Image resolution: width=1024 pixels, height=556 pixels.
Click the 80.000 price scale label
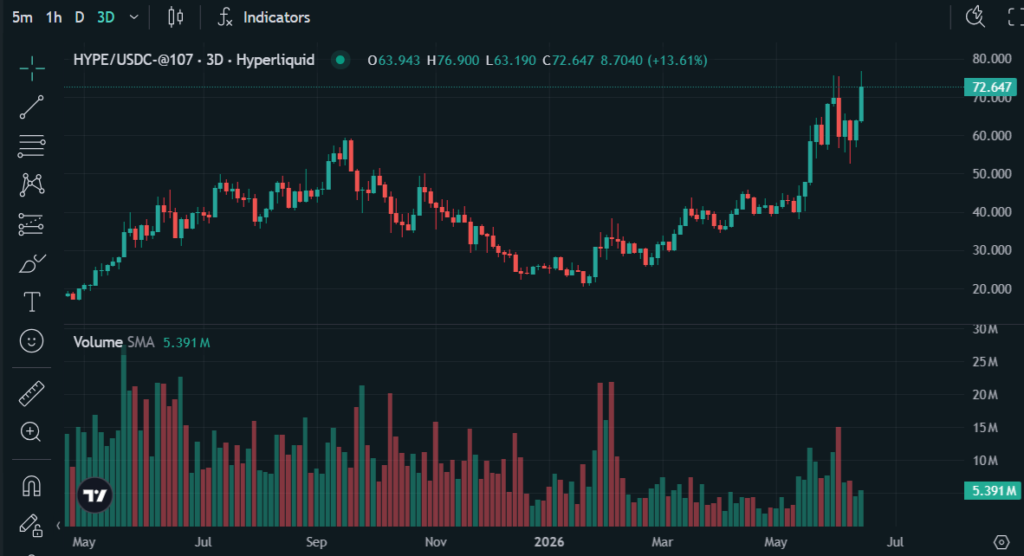991,59
